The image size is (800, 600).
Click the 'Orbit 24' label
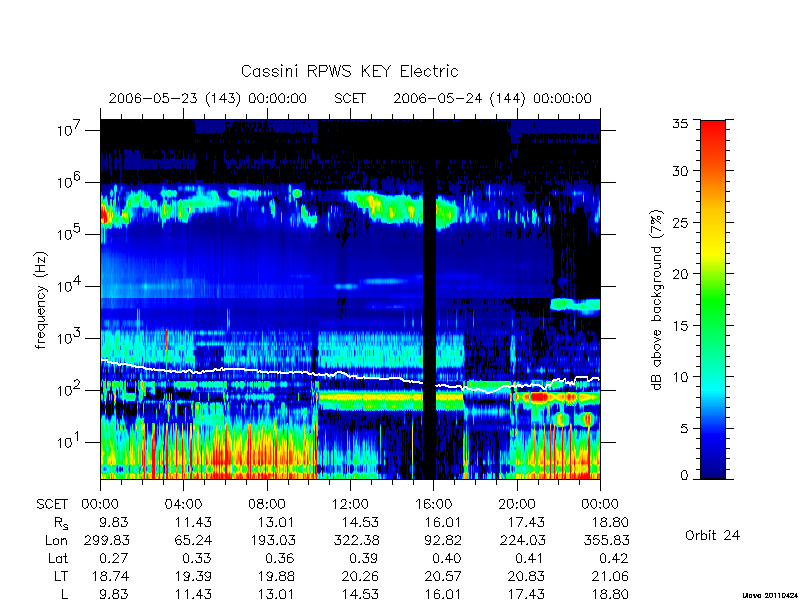tap(712, 535)
